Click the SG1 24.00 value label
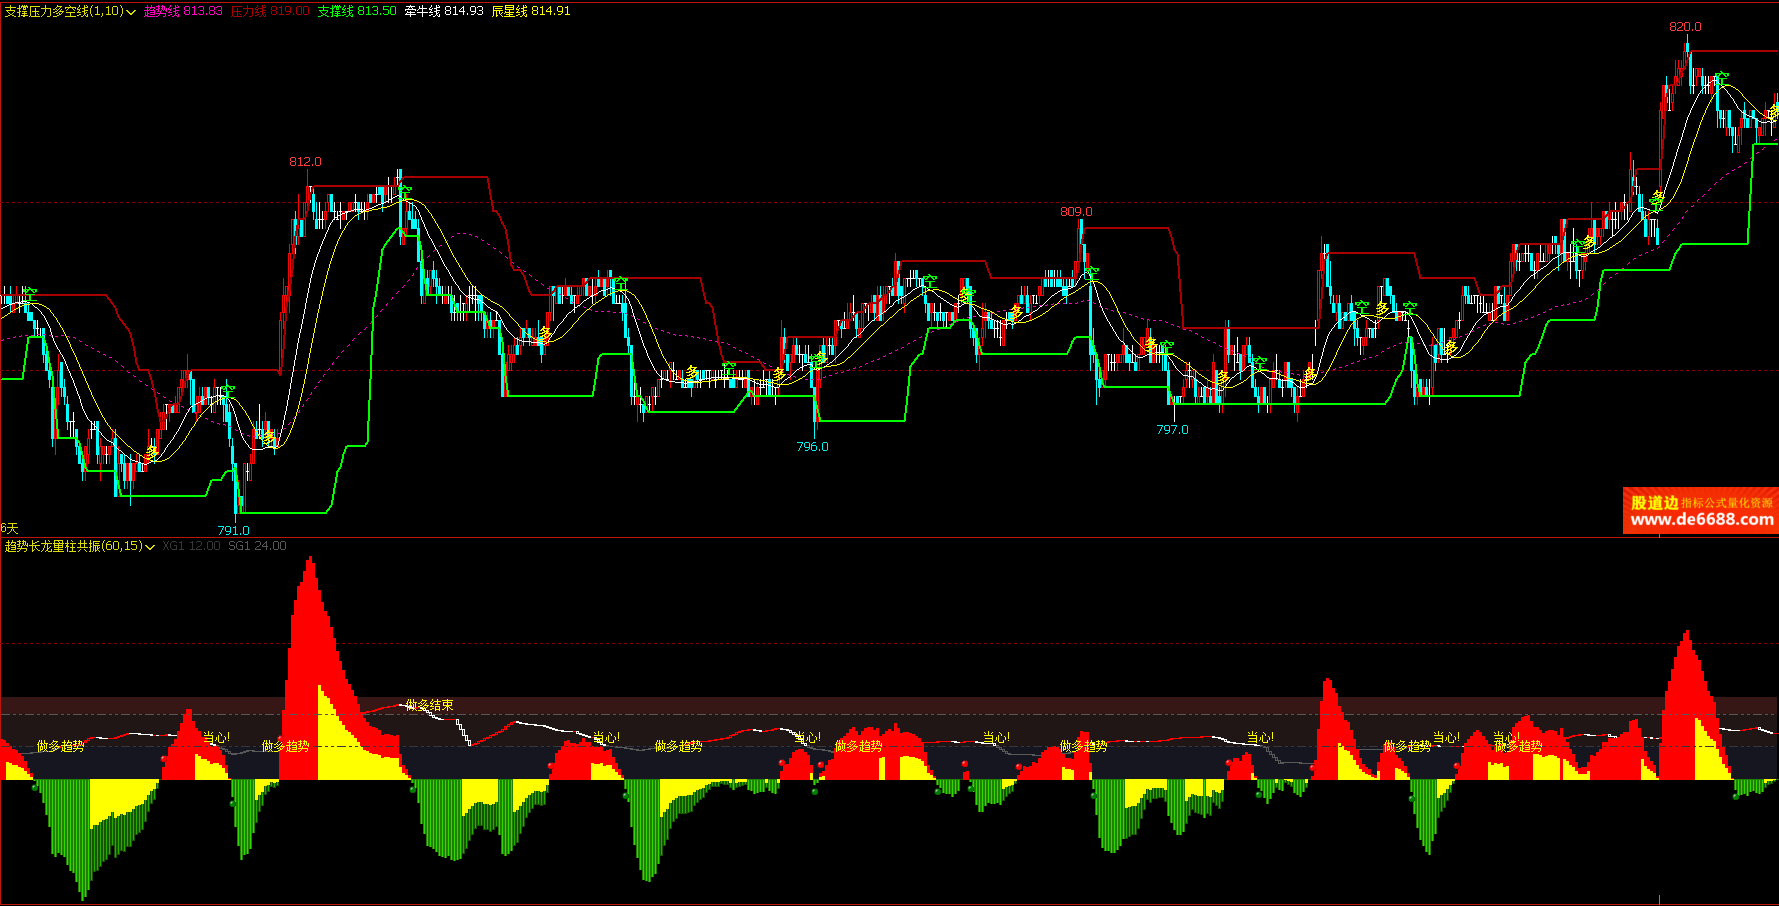The width and height of the screenshot is (1779, 906). pos(257,546)
